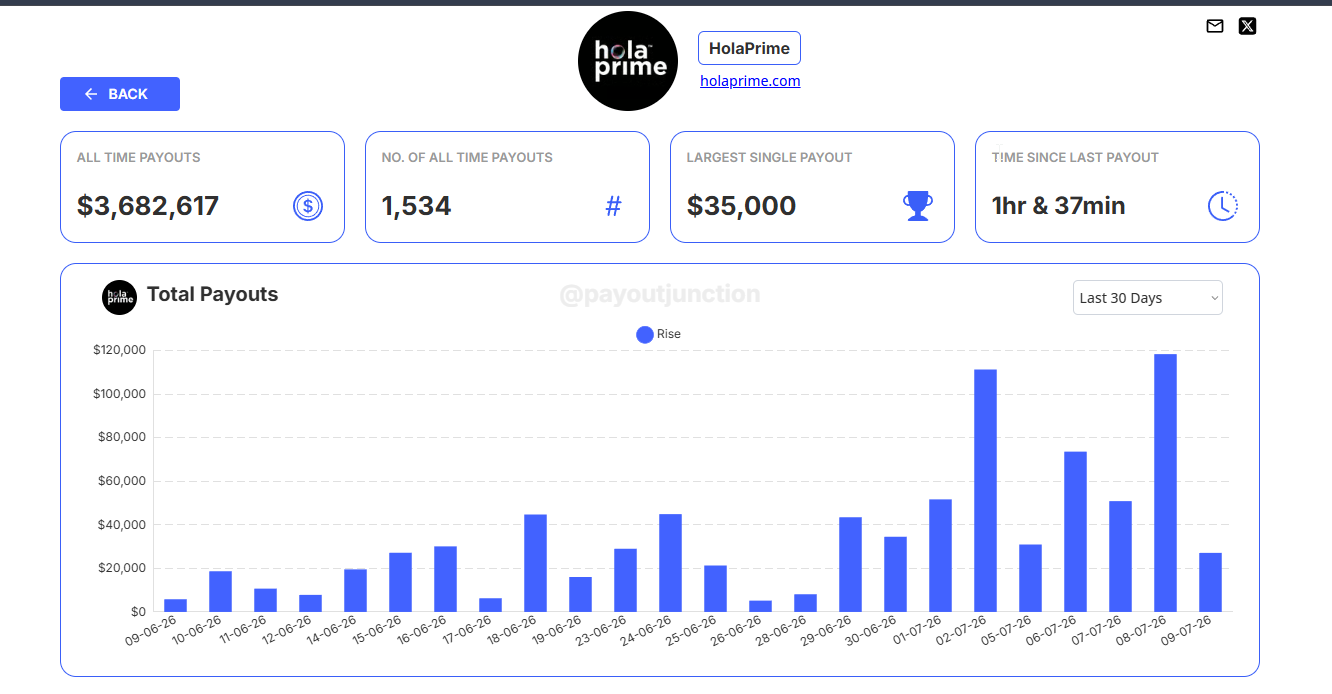Open the X (Twitter) social icon

pyautogui.click(x=1247, y=26)
